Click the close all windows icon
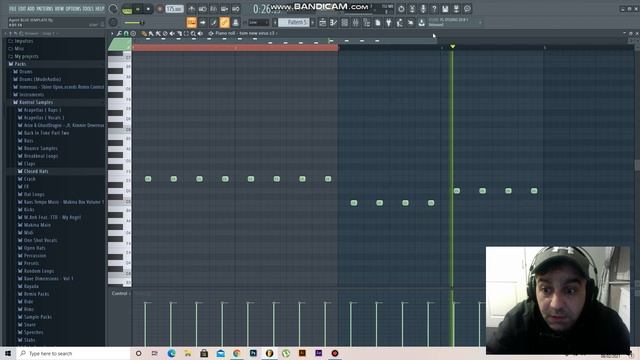The height and width of the screenshot is (360, 640). (x=410, y=23)
